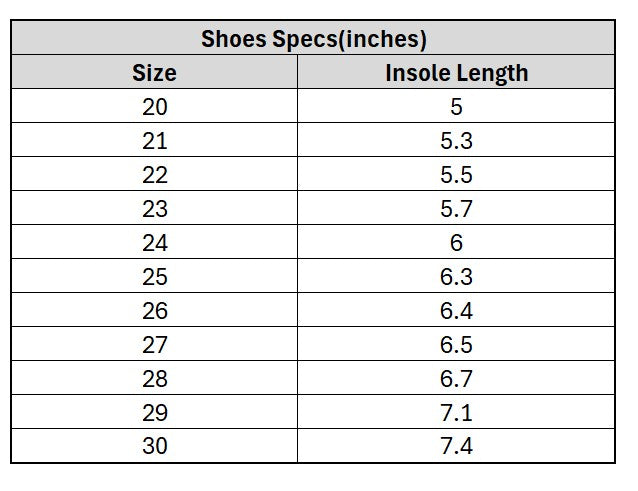Click the size 30 cell
Image resolution: width=638 pixels, height=491 pixels.
155,446
